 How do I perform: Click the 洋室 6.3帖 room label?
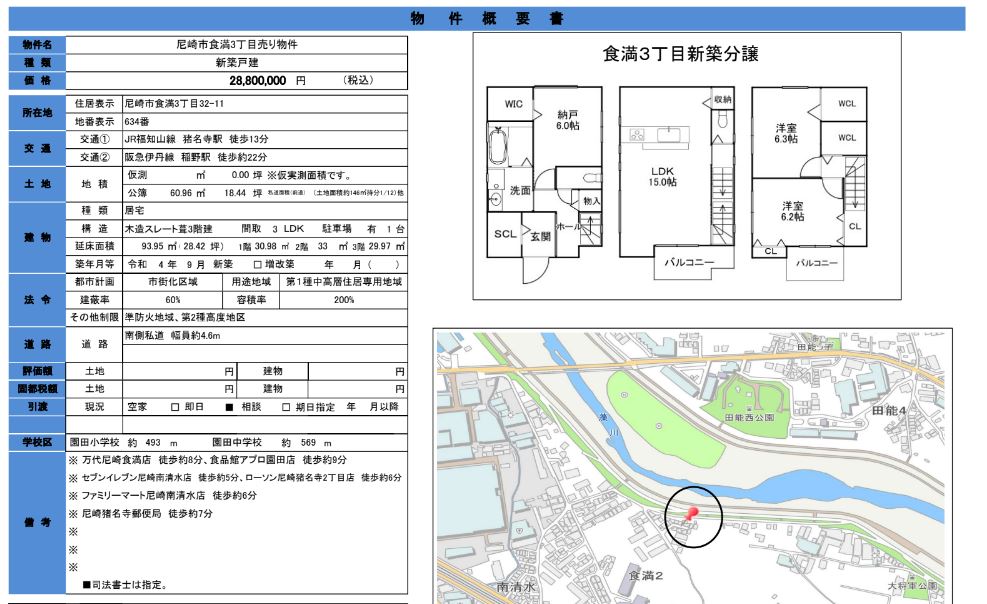pyautogui.click(x=786, y=133)
